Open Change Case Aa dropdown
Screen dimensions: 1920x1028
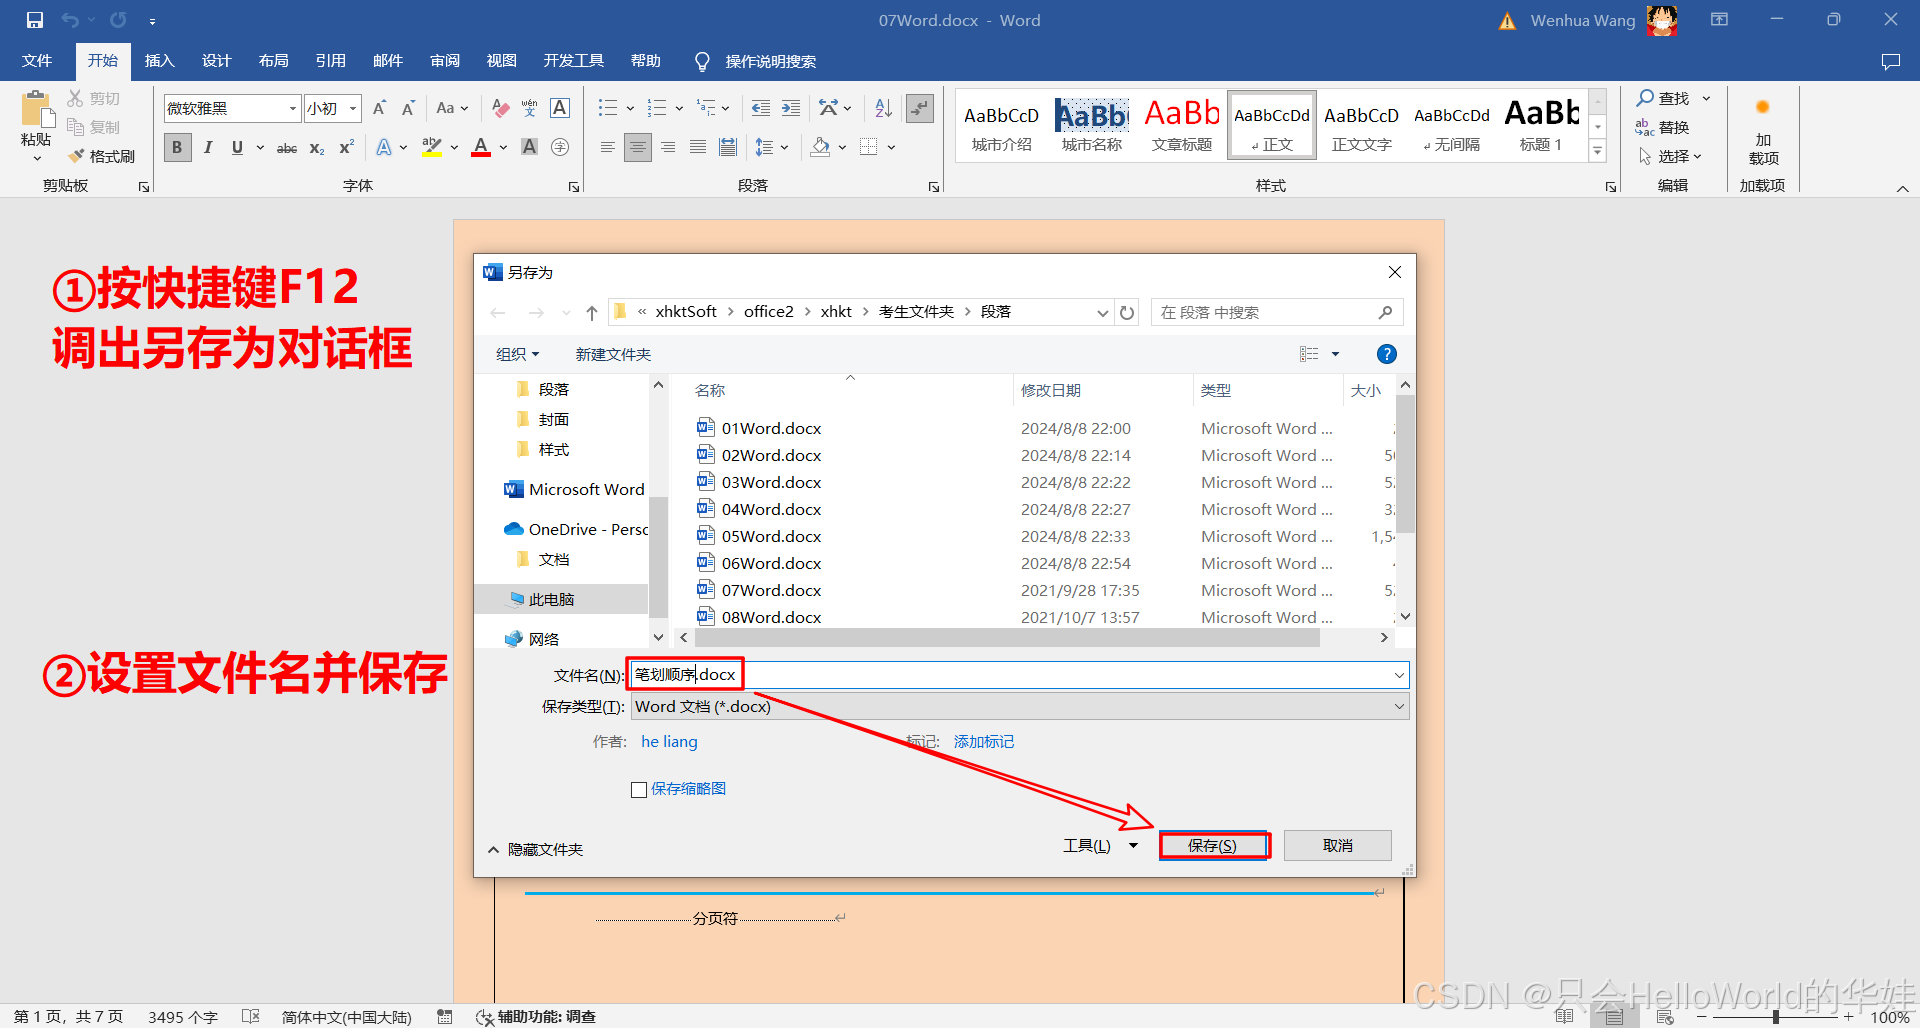point(452,108)
